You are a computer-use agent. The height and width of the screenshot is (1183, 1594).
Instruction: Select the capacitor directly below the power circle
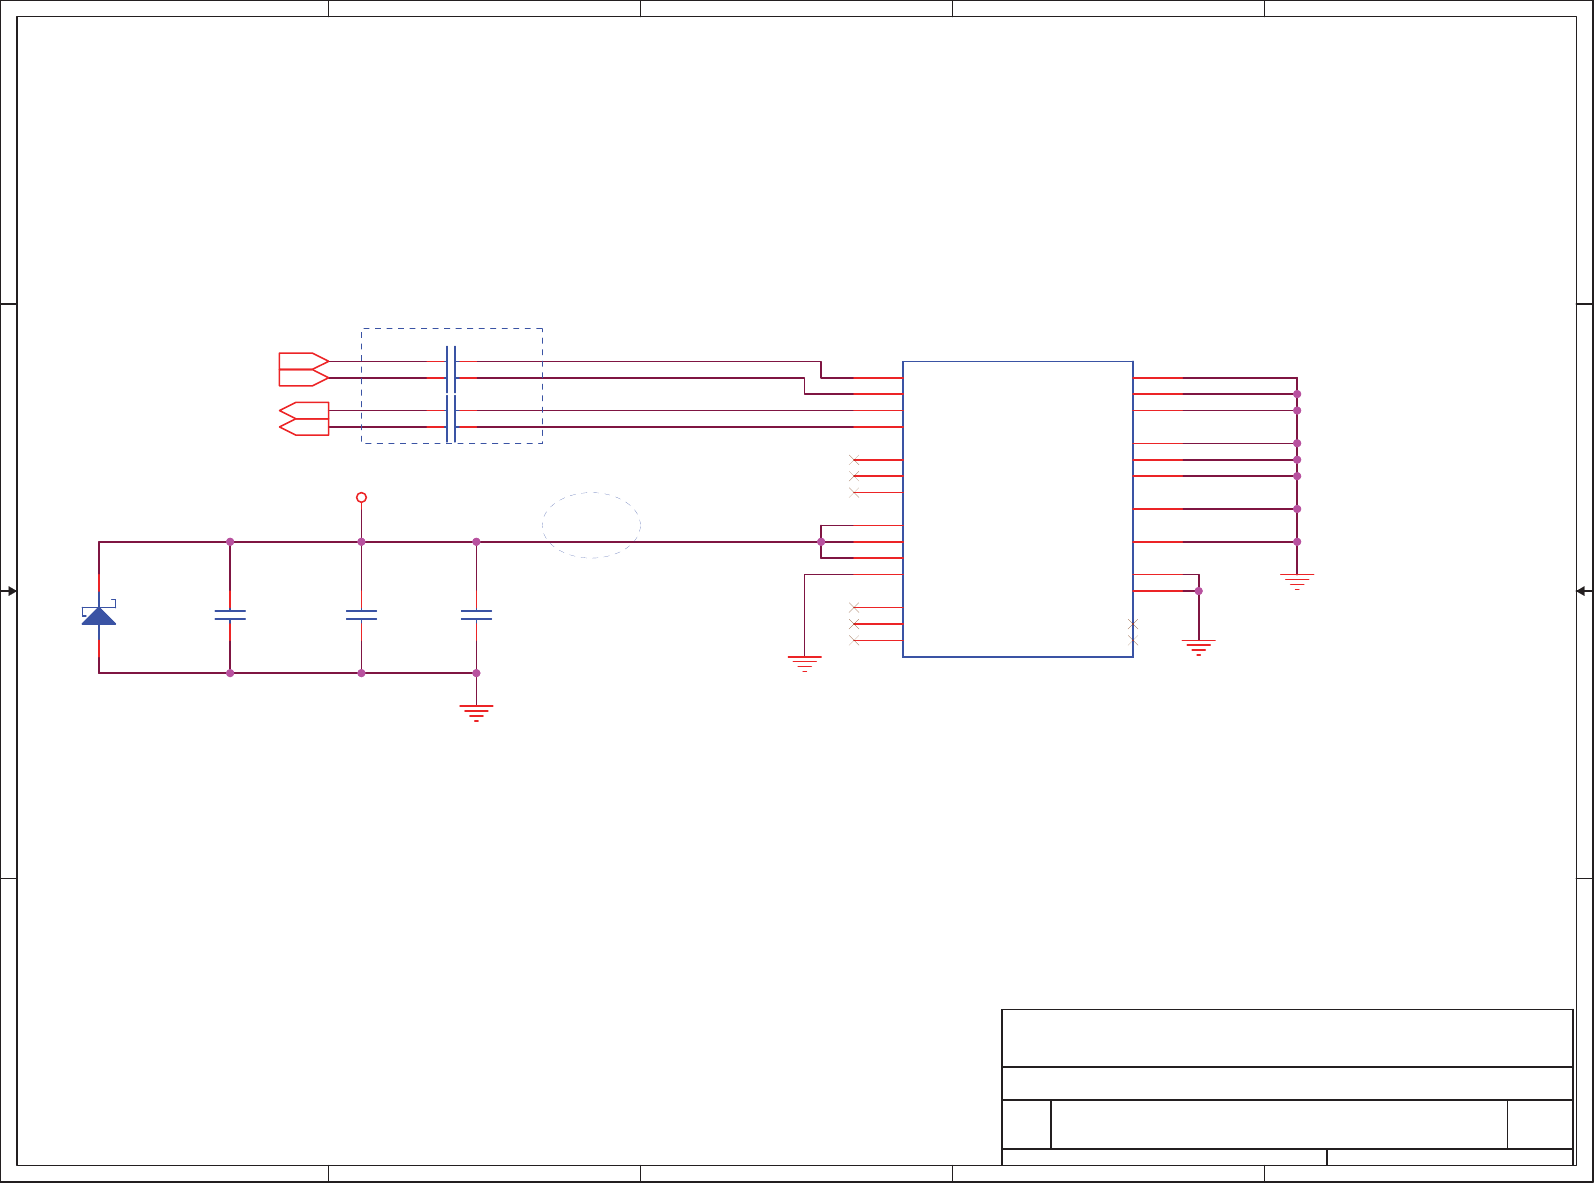[361, 615]
